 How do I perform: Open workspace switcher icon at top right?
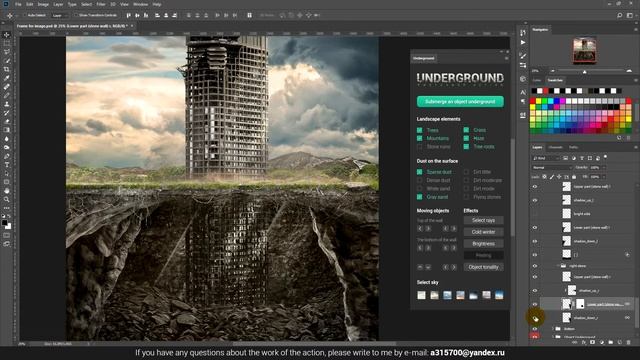(630, 15)
